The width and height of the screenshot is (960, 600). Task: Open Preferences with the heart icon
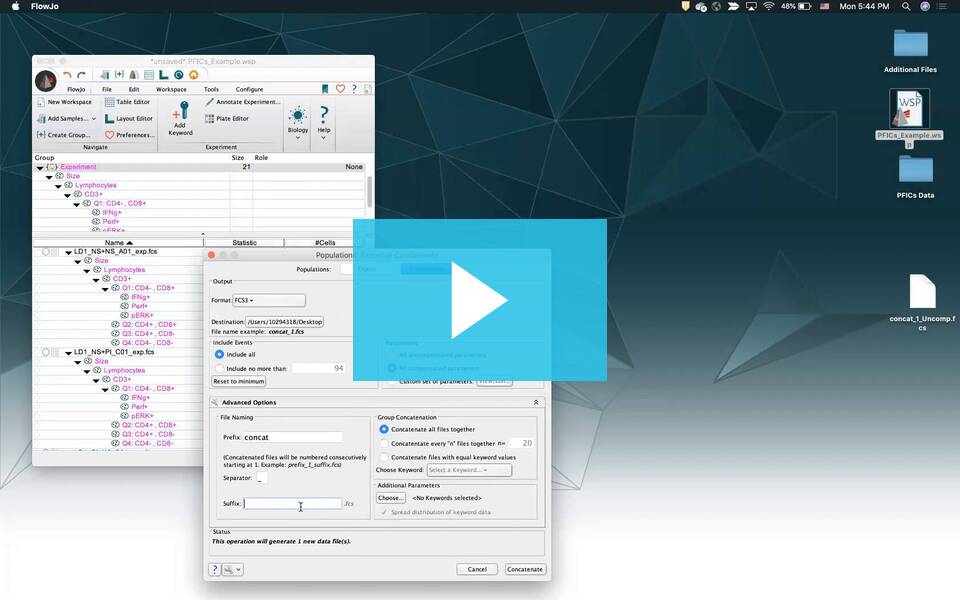129,135
